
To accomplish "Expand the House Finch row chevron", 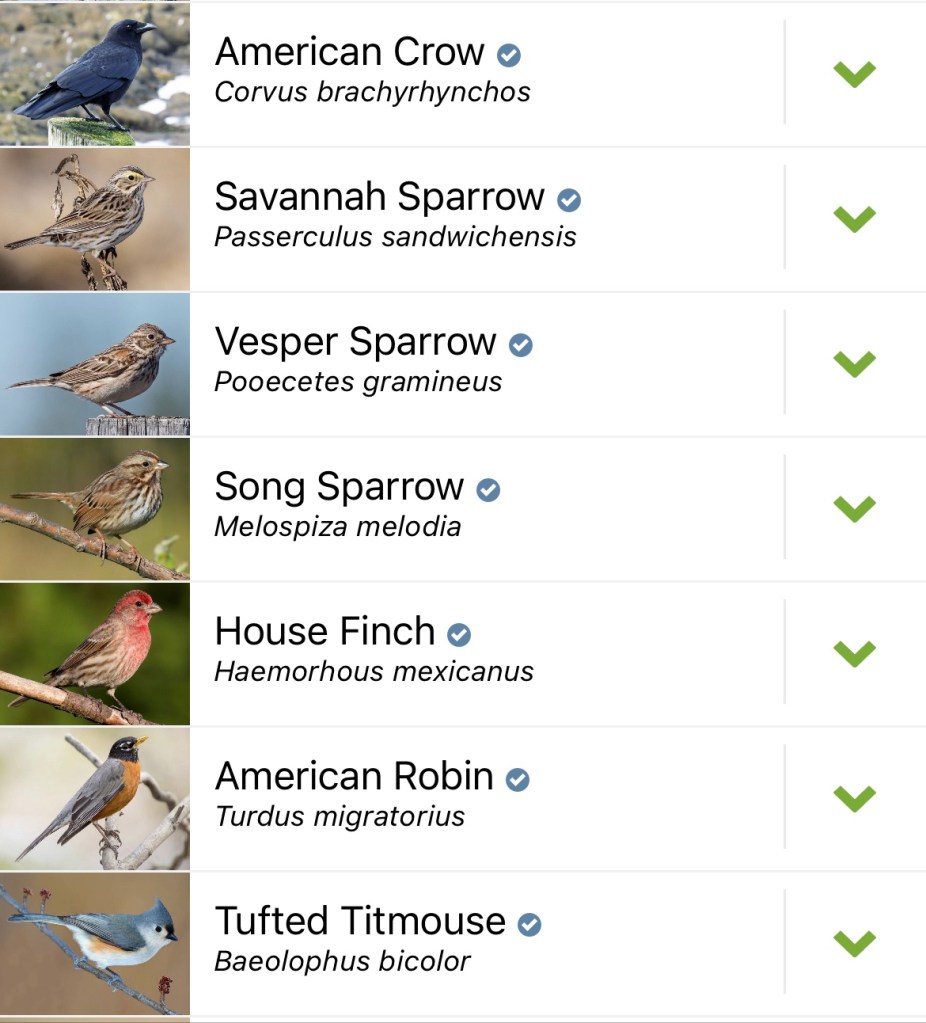I will (x=854, y=653).
